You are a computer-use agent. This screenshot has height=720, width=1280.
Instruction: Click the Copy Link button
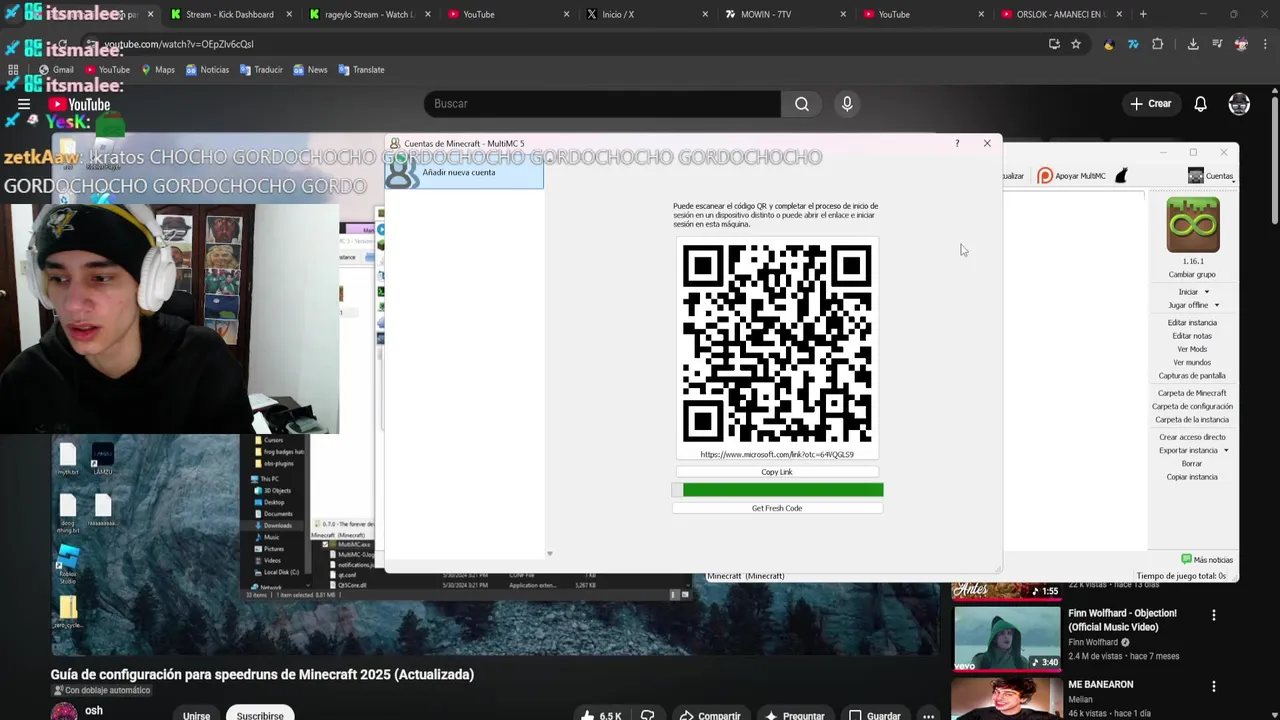pos(777,472)
